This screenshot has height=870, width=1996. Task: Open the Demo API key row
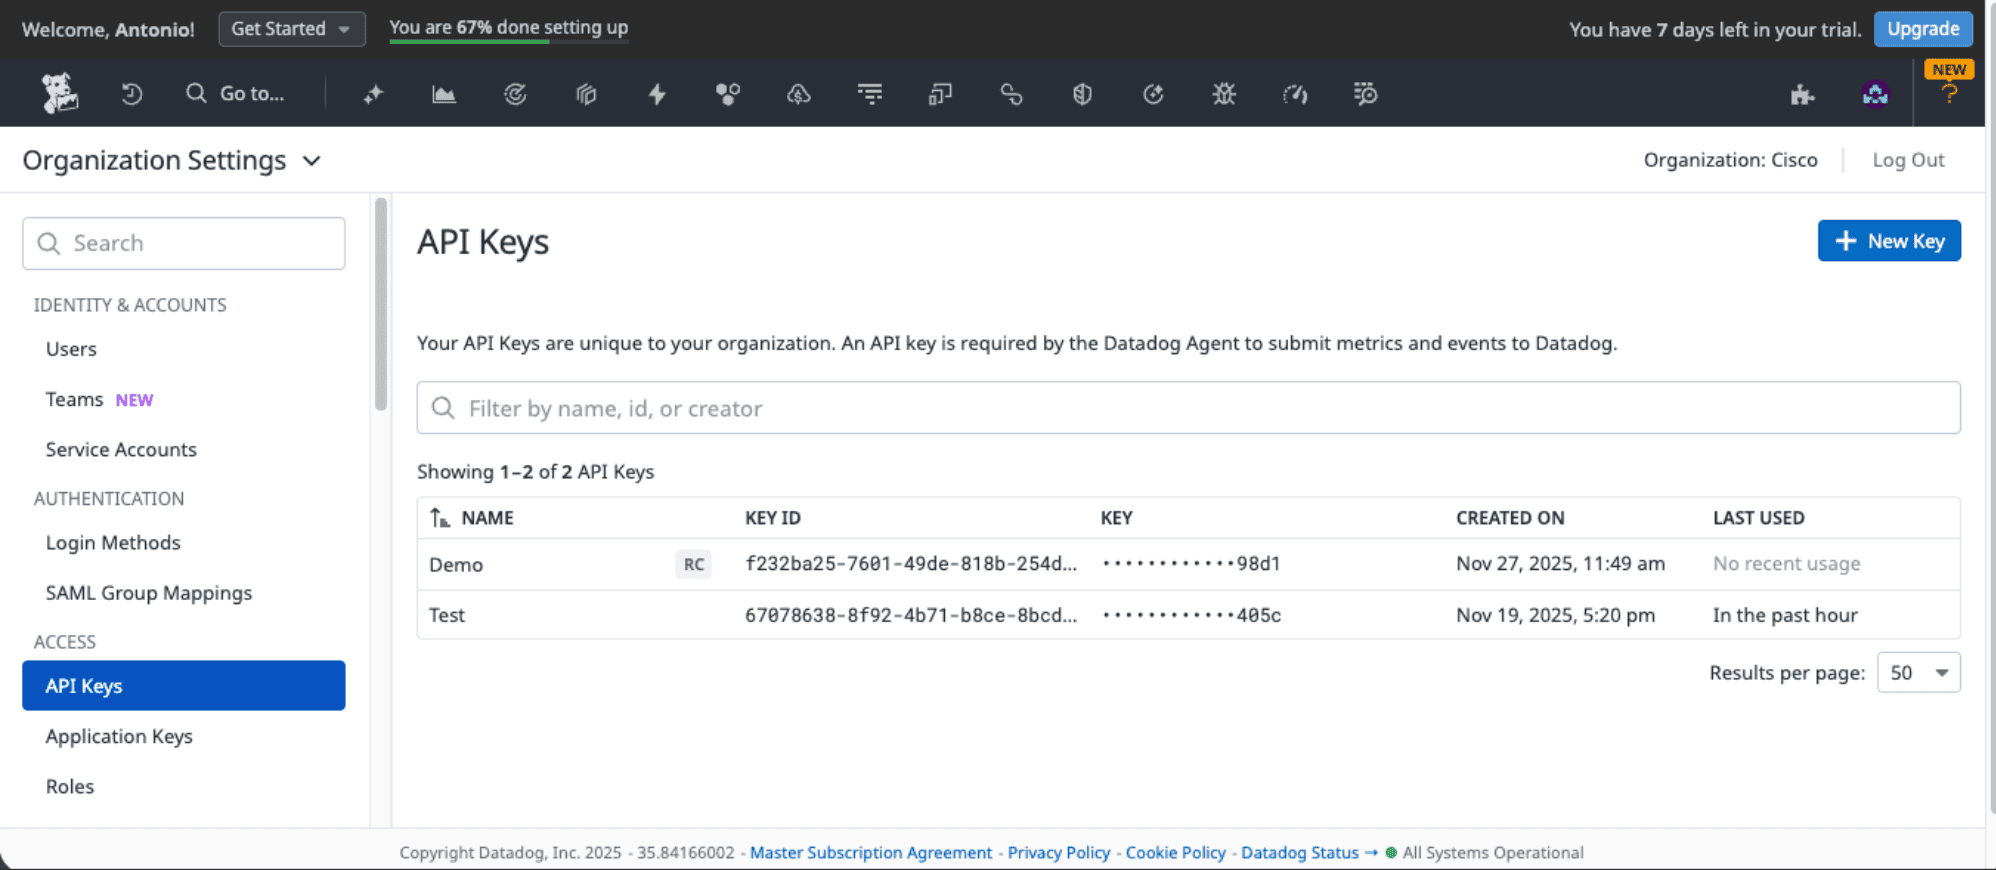tap(1189, 564)
